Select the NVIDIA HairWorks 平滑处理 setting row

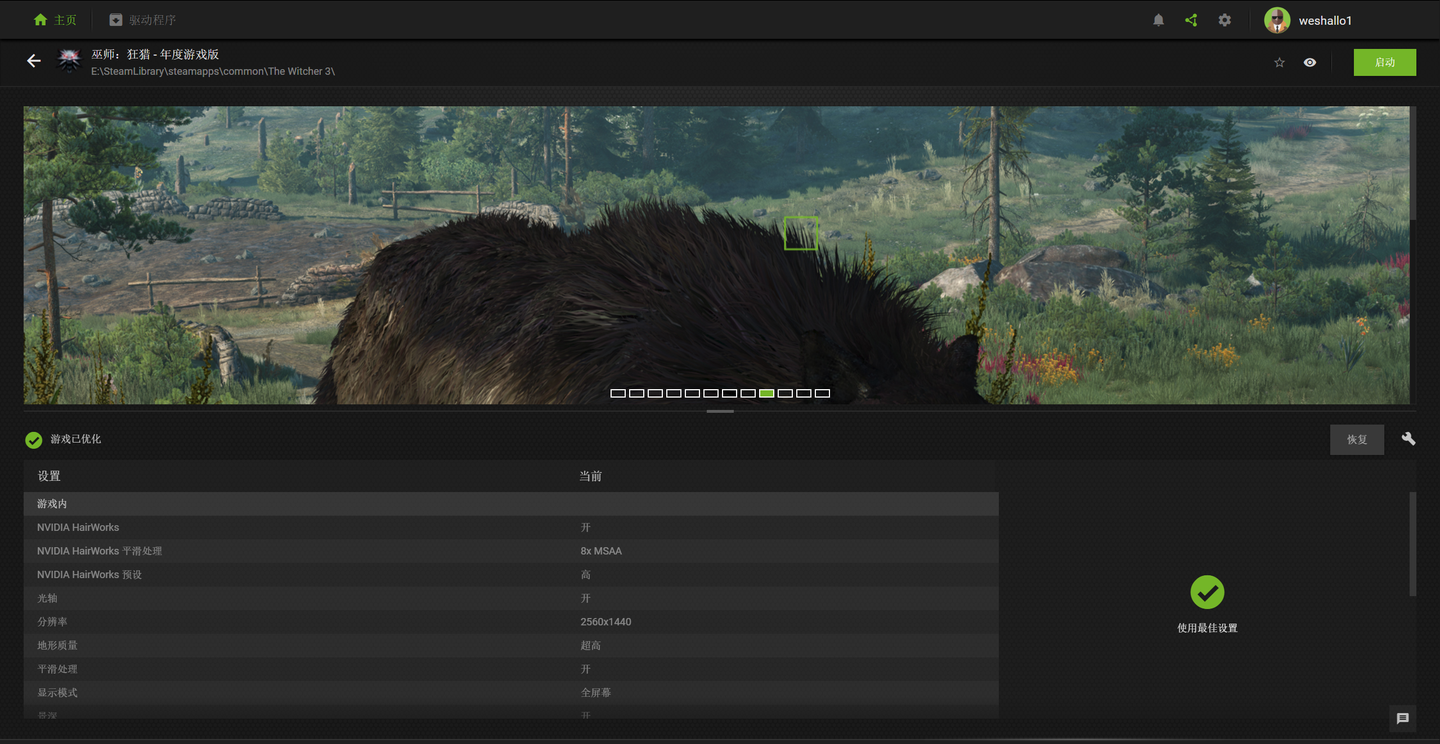pyautogui.click(x=511, y=551)
